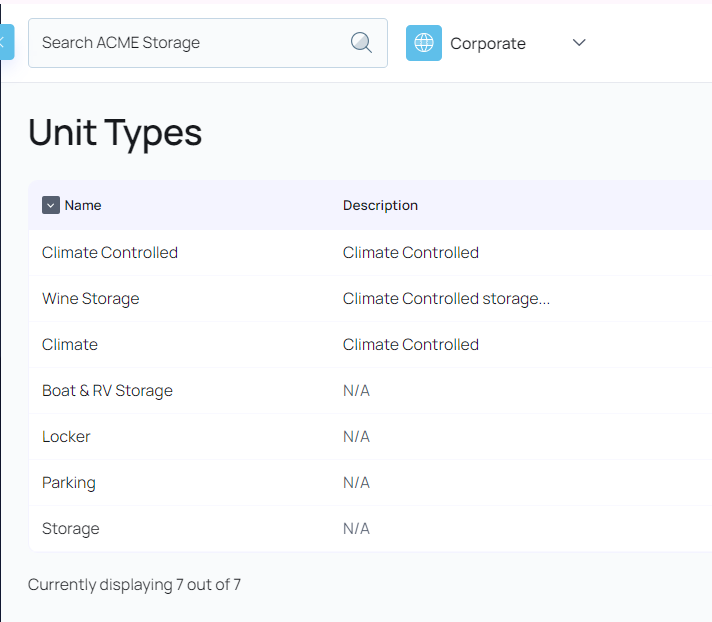The height and width of the screenshot is (622, 712).
Task: Click the 'Currently displaying 7 out of 7' text
Action: 134,585
